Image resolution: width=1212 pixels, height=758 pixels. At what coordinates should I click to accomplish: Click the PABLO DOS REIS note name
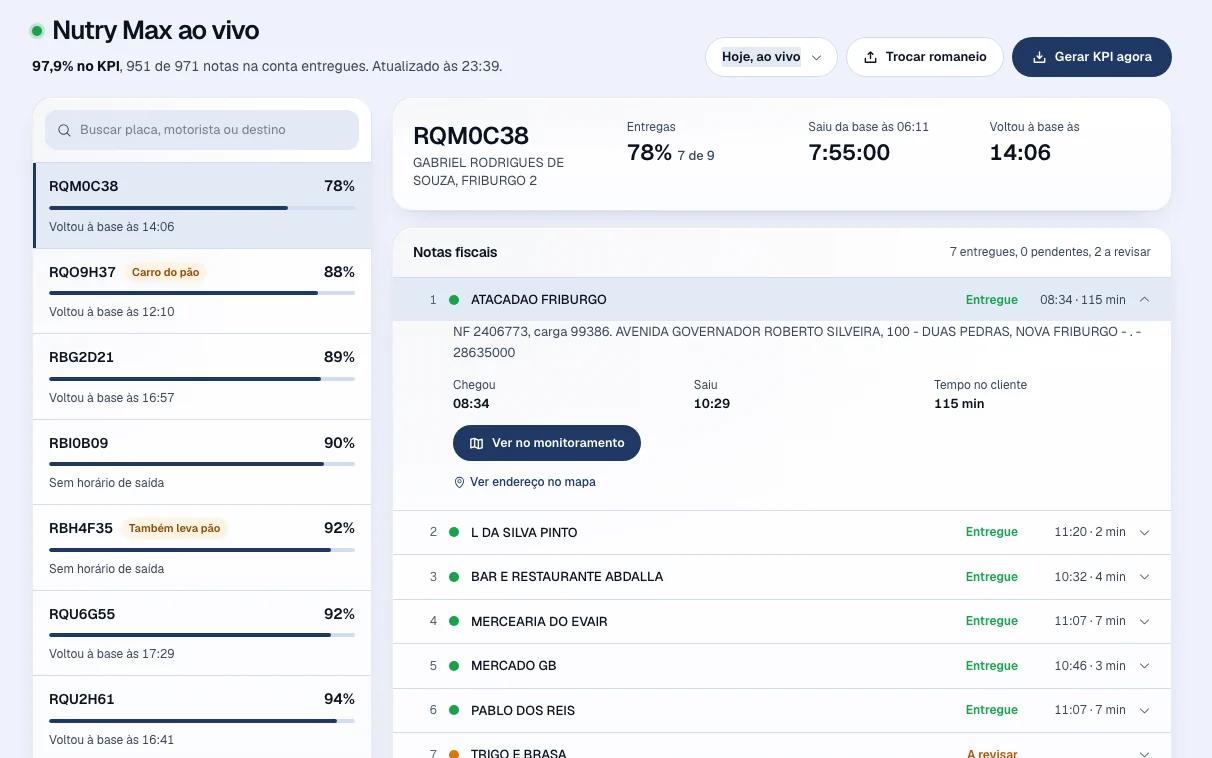click(523, 710)
